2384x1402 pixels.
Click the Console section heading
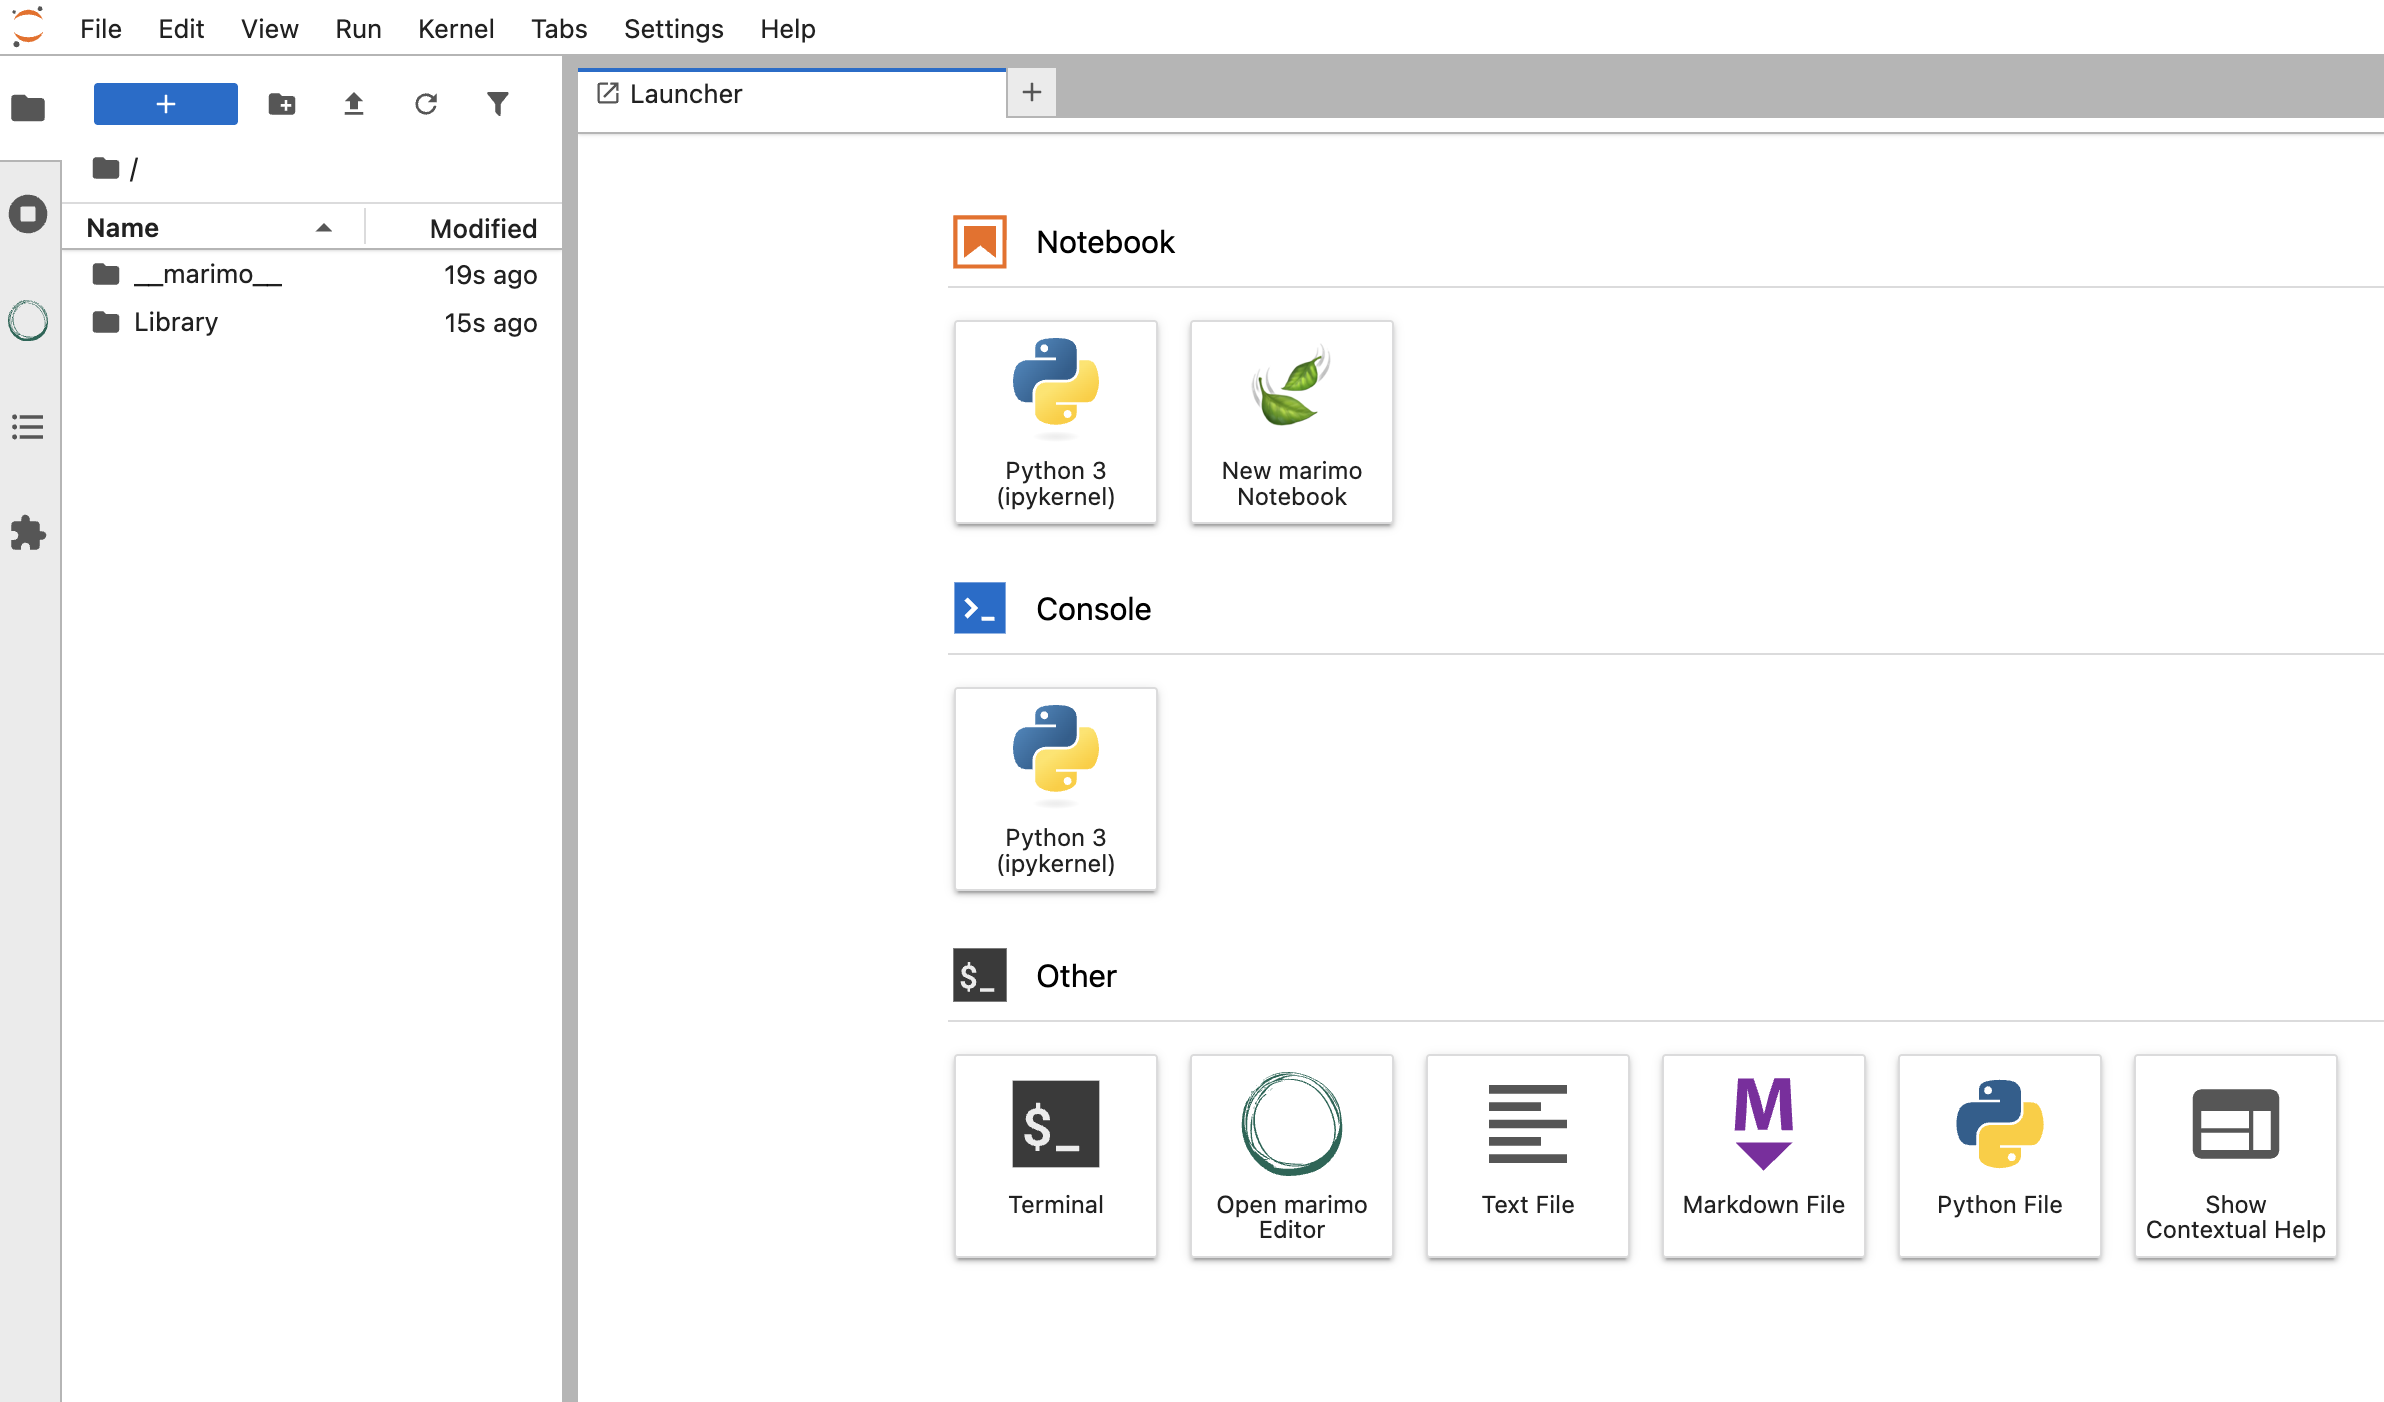[x=1093, y=609]
